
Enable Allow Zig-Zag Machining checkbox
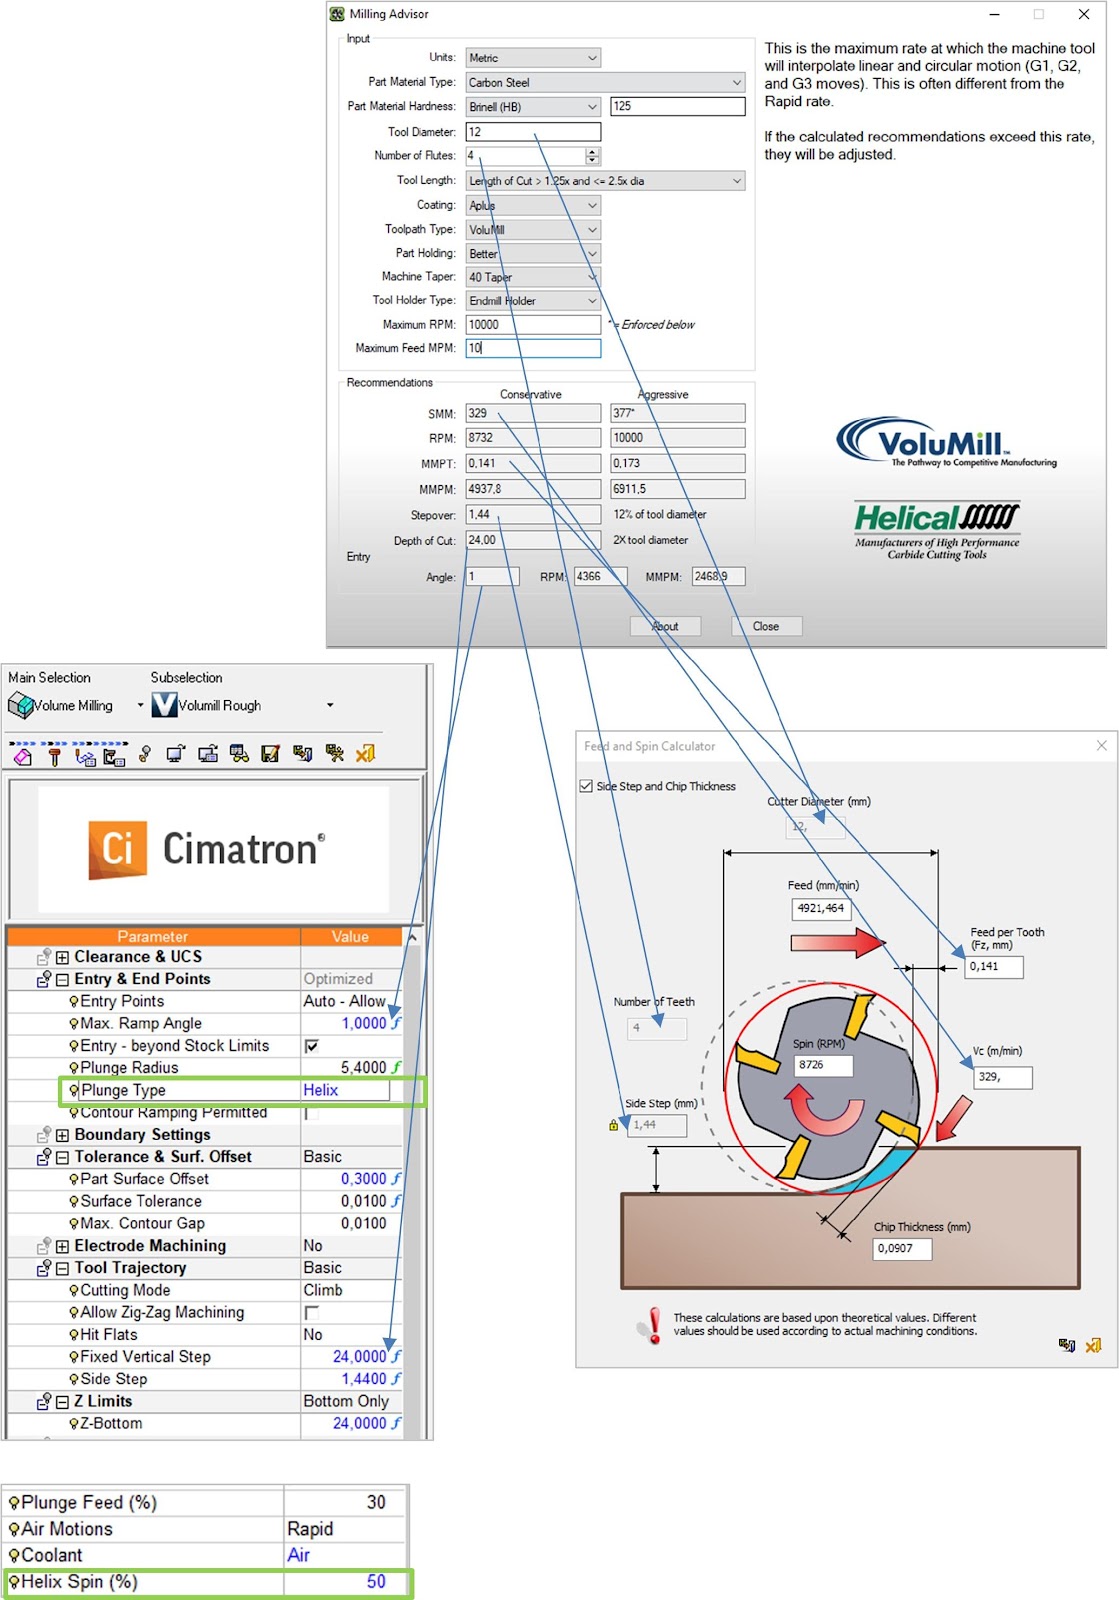pos(311,1312)
